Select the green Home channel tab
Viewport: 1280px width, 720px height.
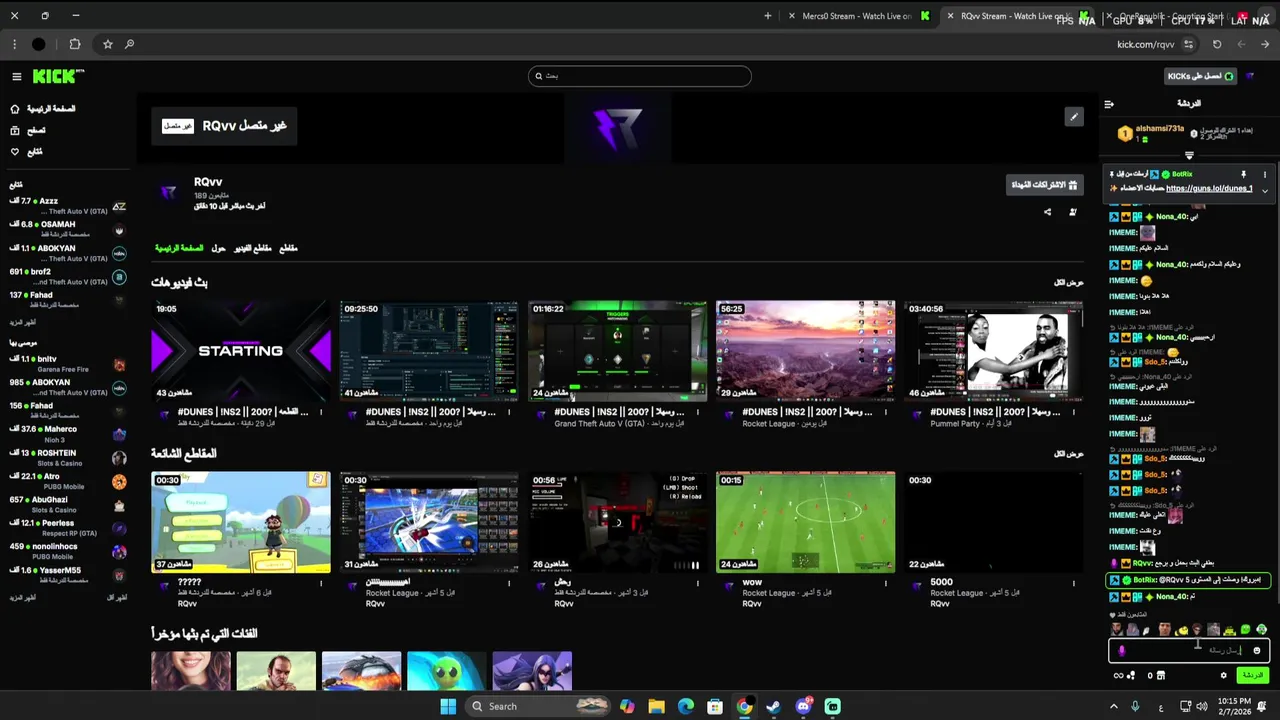pyautogui.click(x=179, y=248)
